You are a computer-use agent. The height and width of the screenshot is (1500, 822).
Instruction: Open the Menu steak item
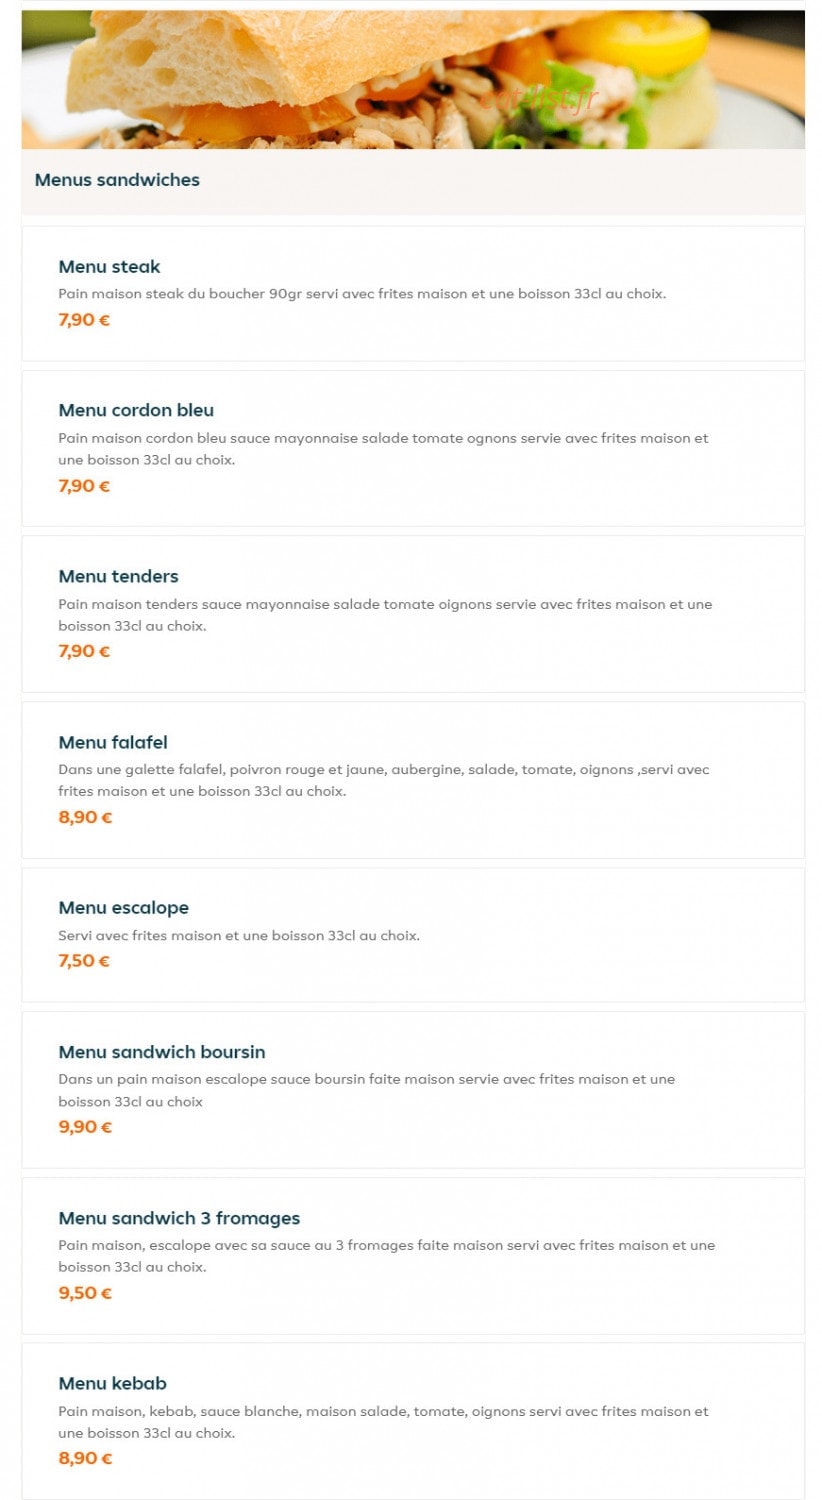(413, 293)
